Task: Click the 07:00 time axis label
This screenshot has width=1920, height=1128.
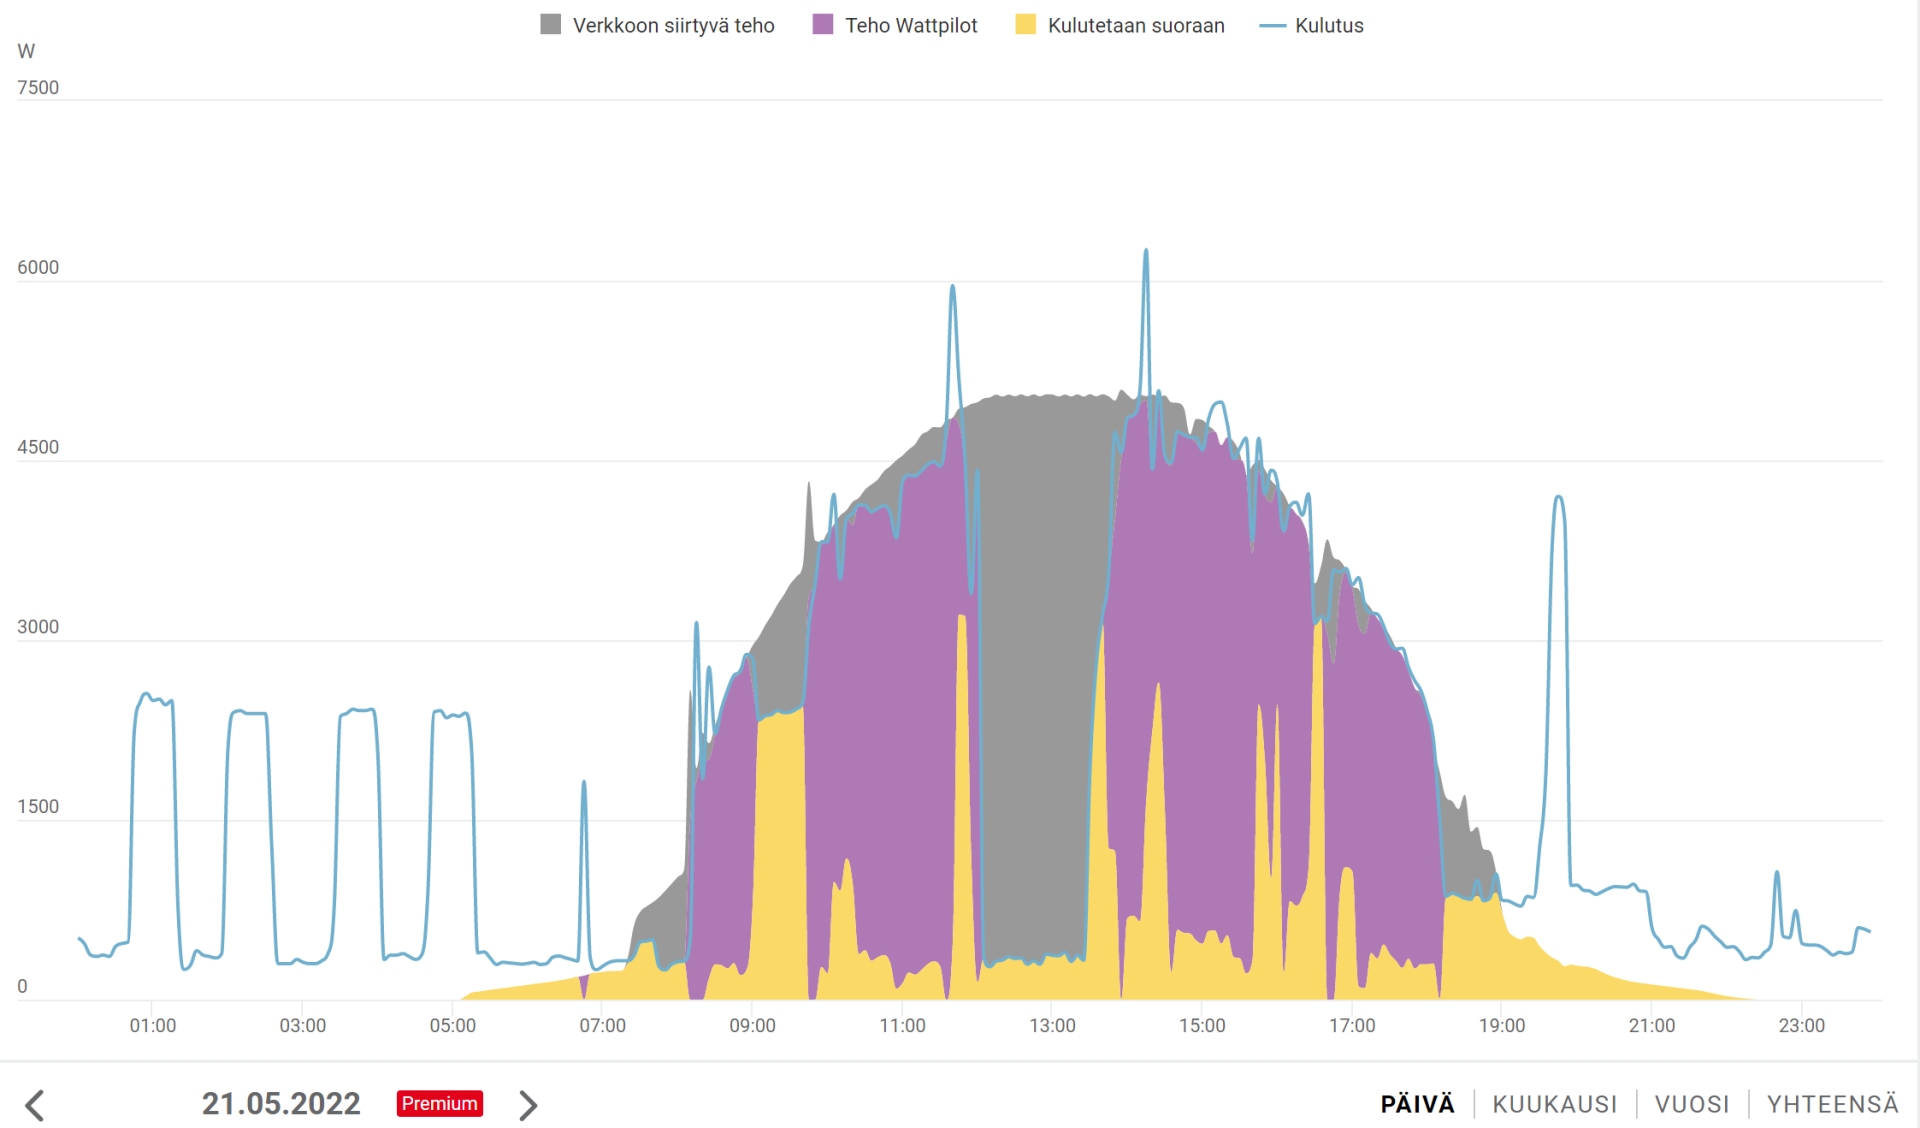Action: (602, 1025)
